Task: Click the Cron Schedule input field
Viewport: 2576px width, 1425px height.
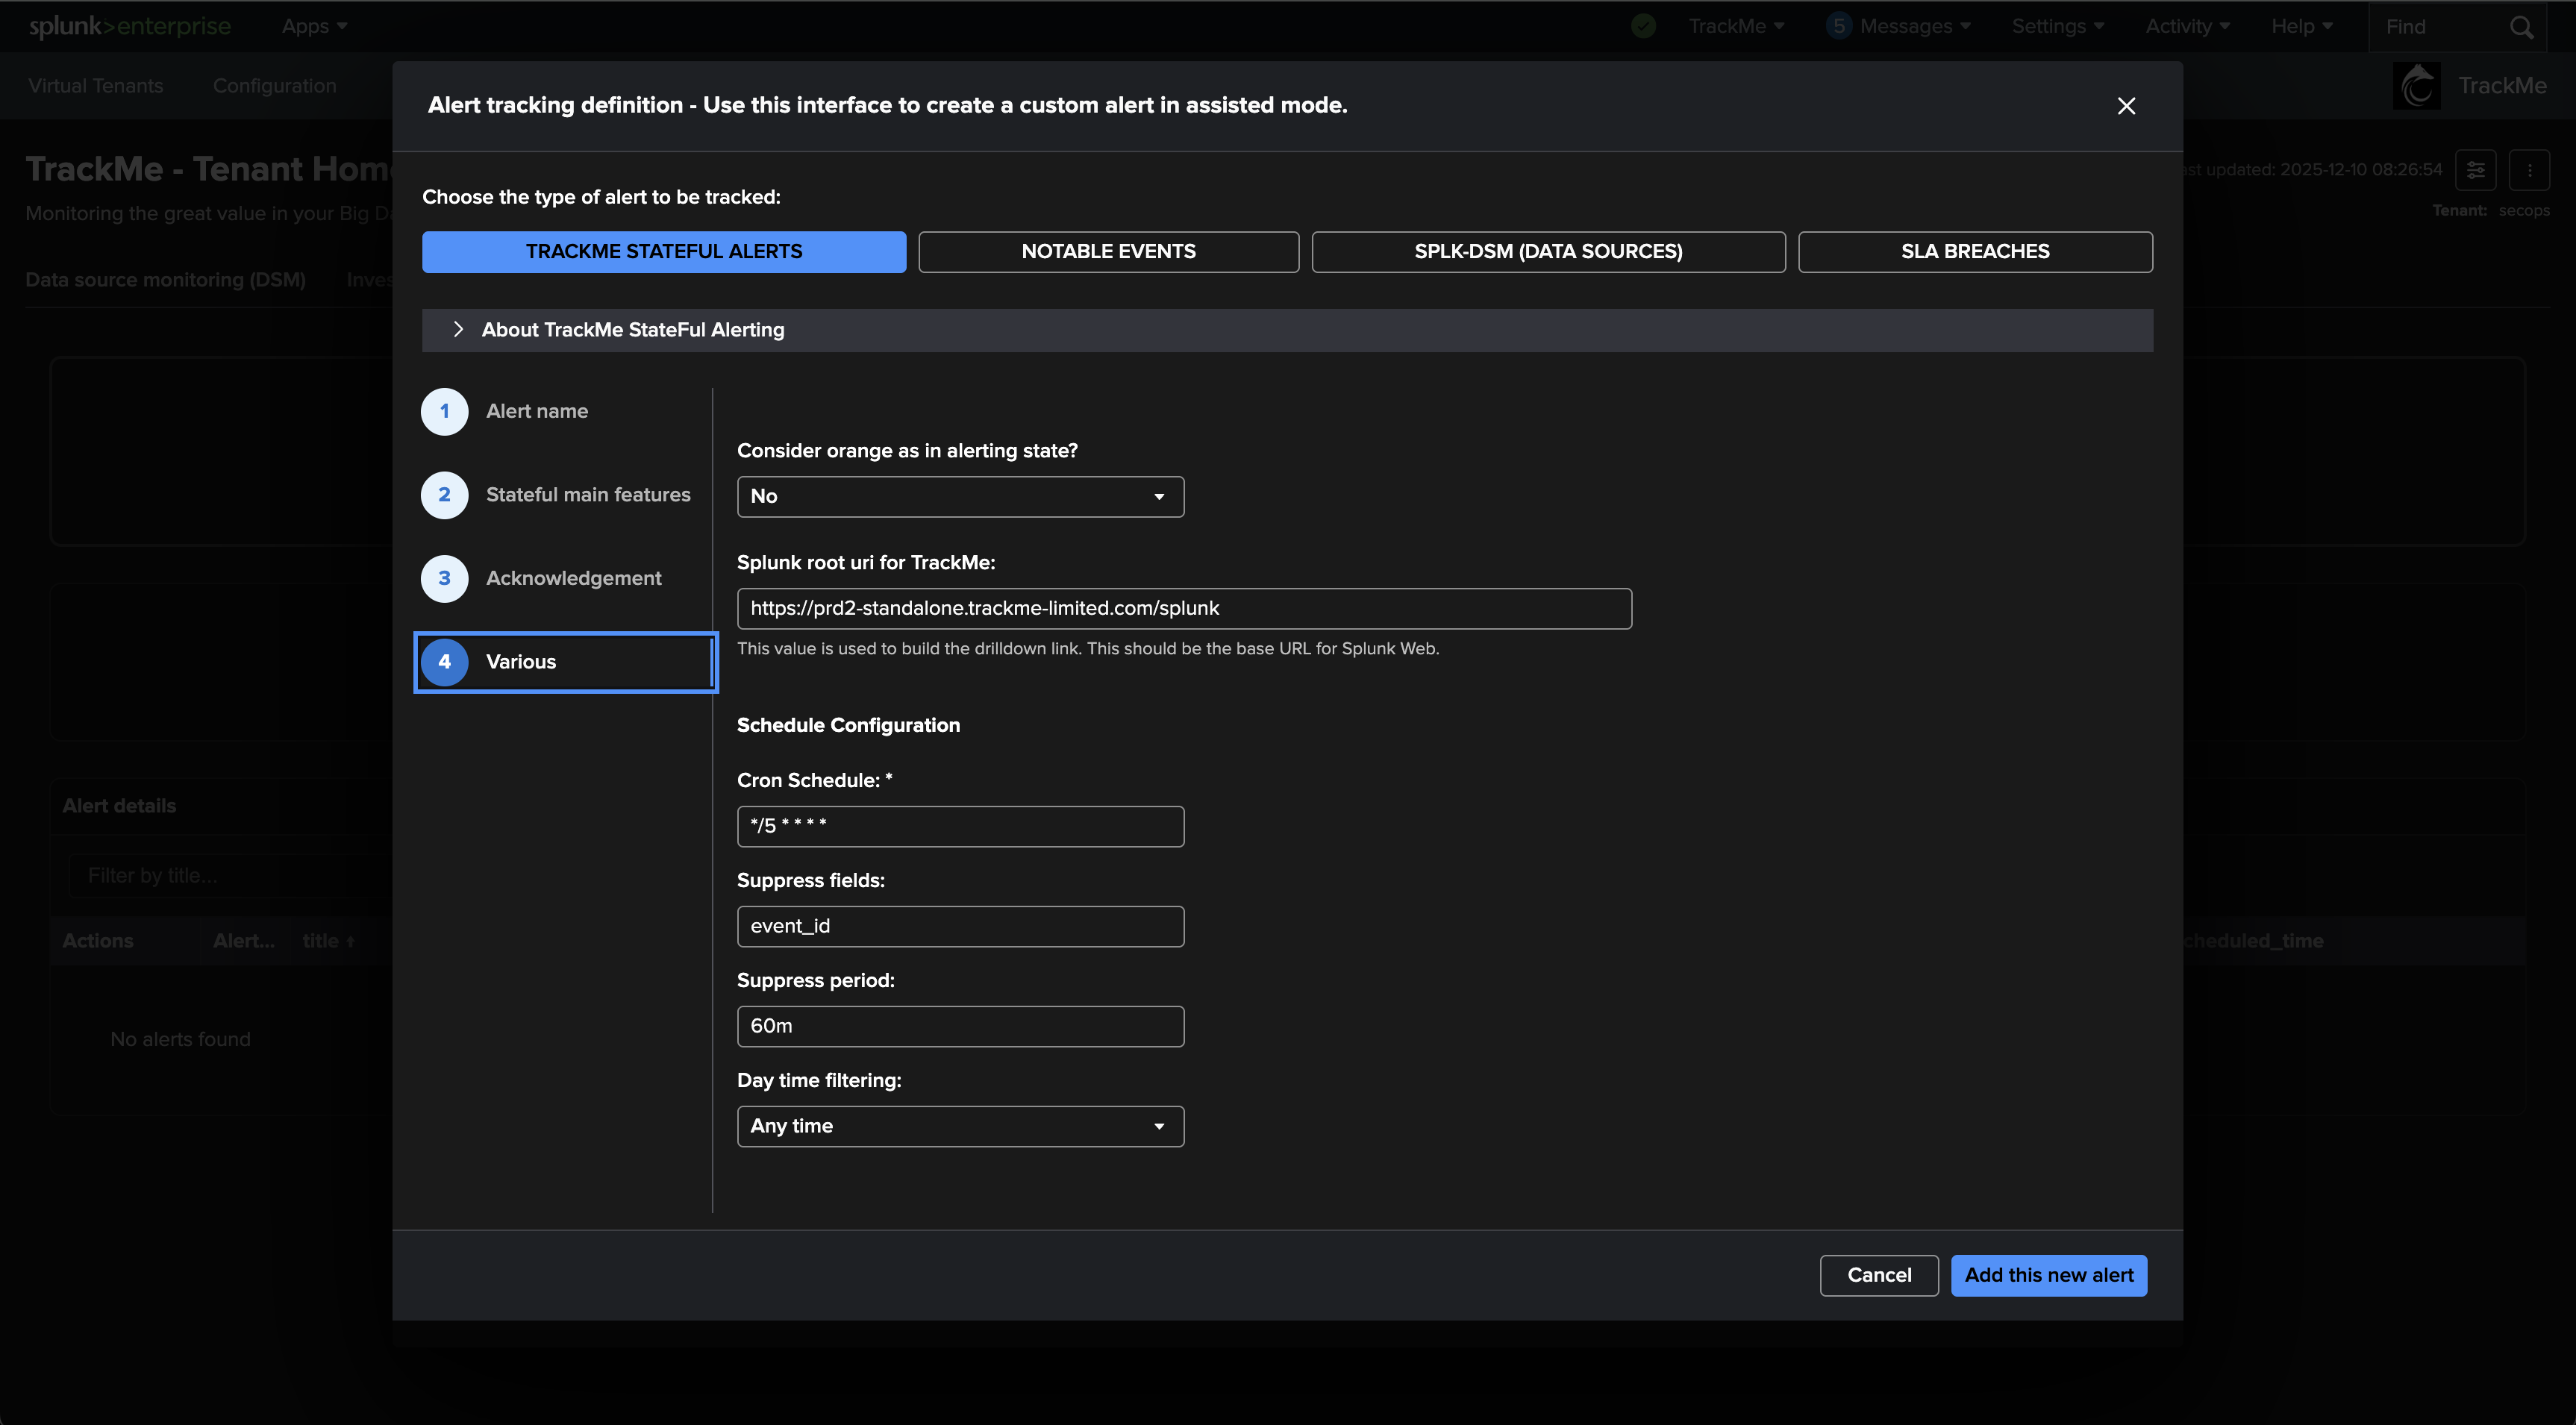Action: click(x=959, y=826)
